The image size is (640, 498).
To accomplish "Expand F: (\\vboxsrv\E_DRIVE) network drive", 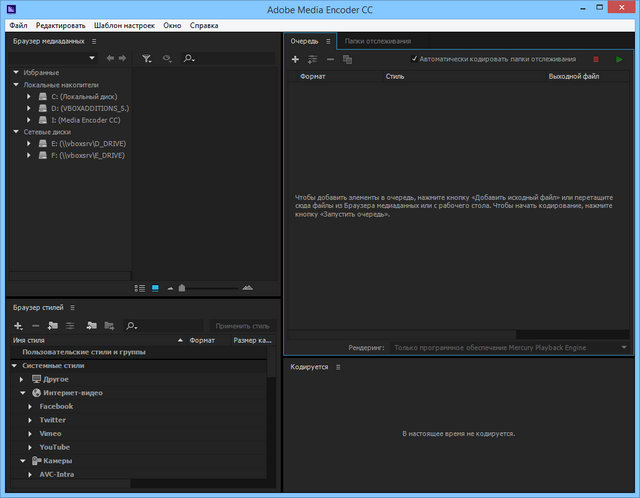I will pos(29,156).
